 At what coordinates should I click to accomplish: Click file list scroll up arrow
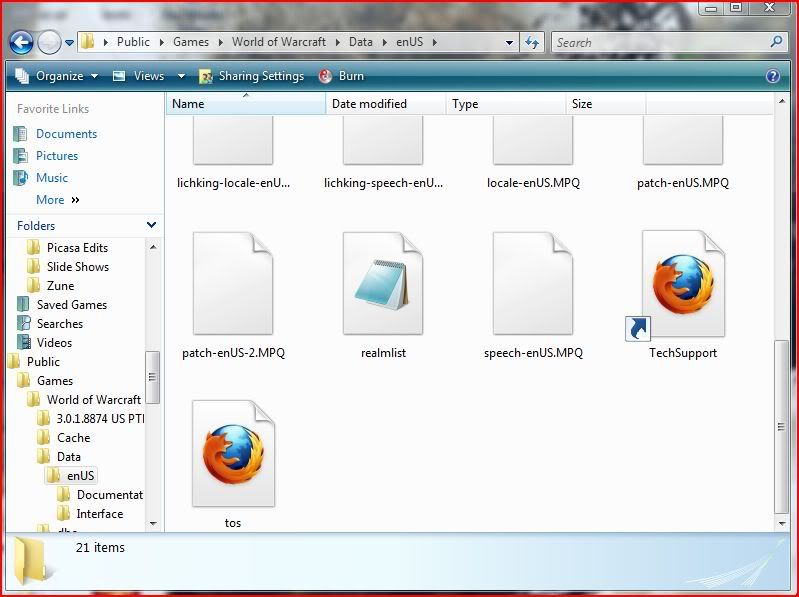(x=782, y=102)
